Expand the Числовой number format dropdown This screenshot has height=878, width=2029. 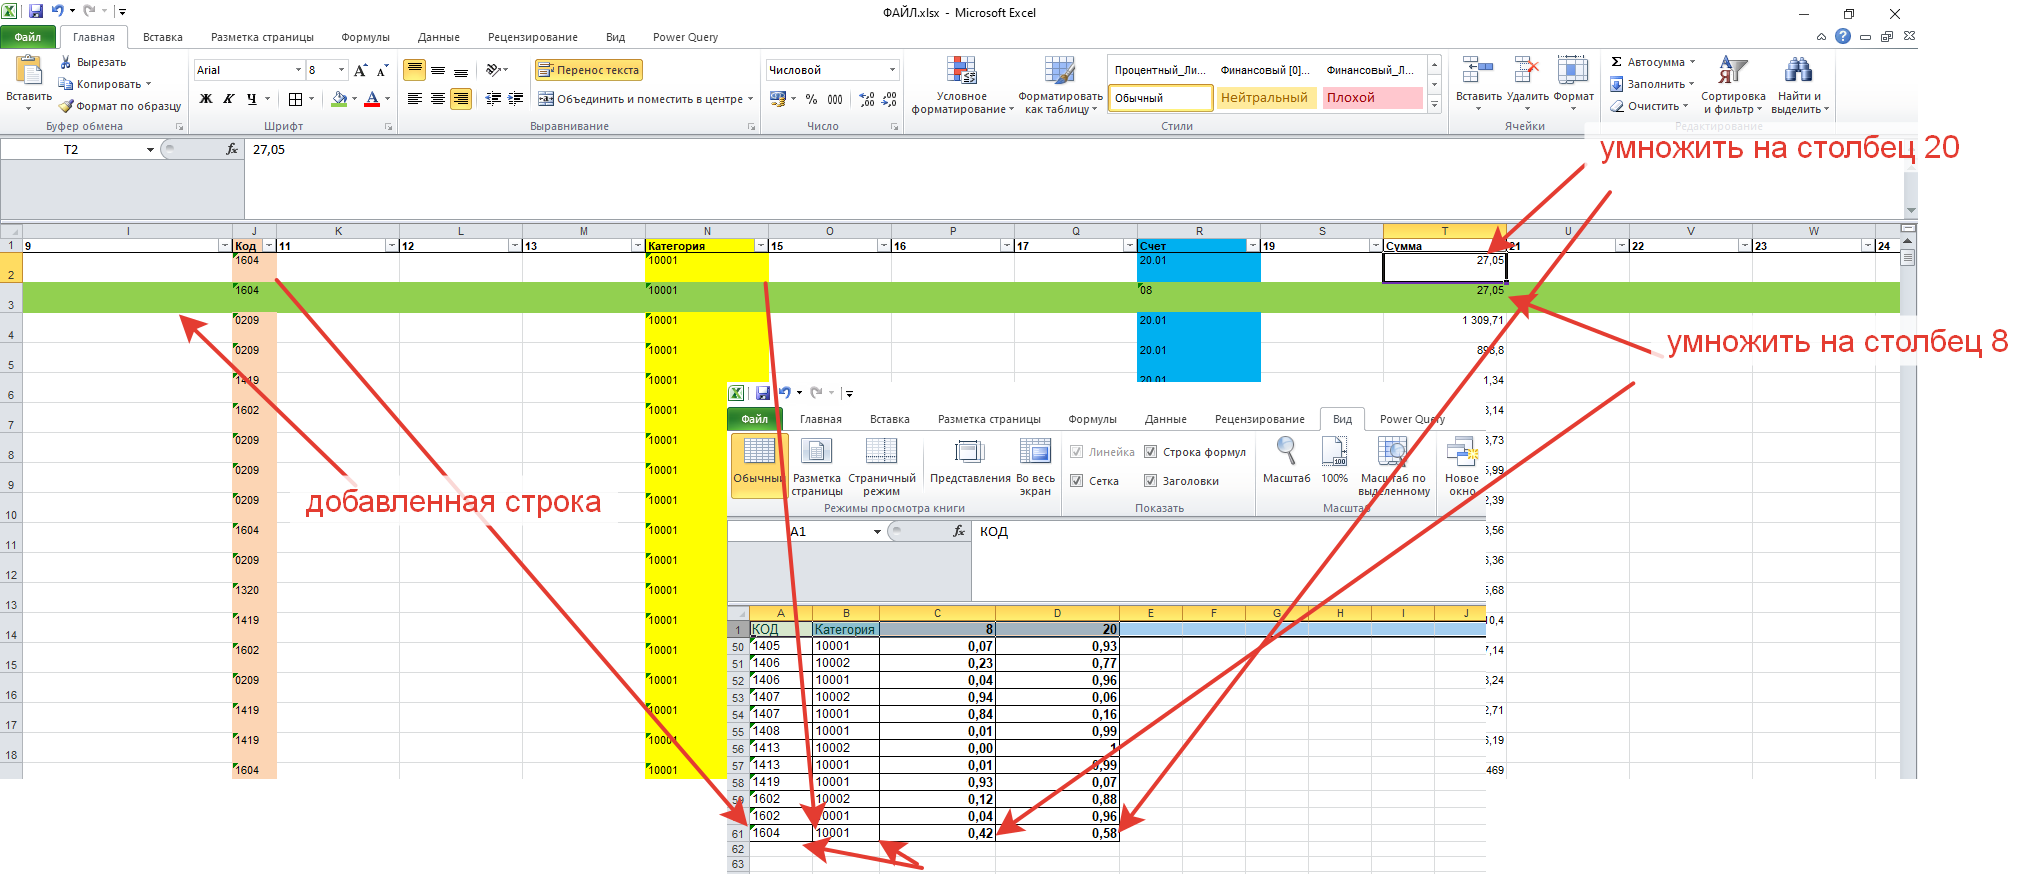[892, 70]
